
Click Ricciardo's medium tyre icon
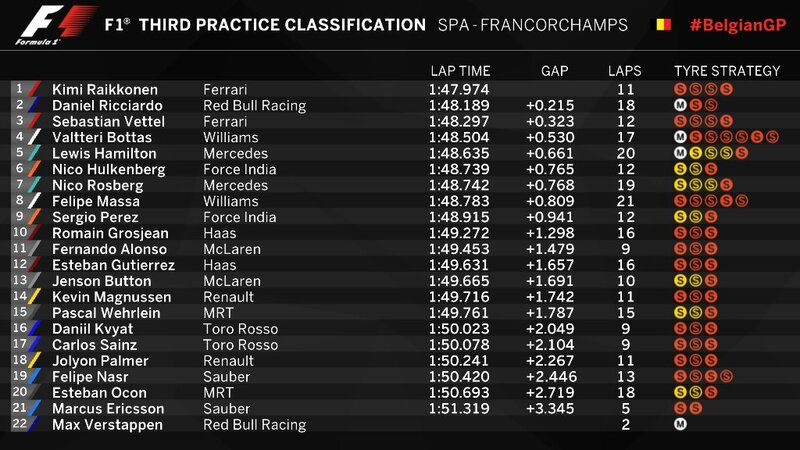coord(680,106)
